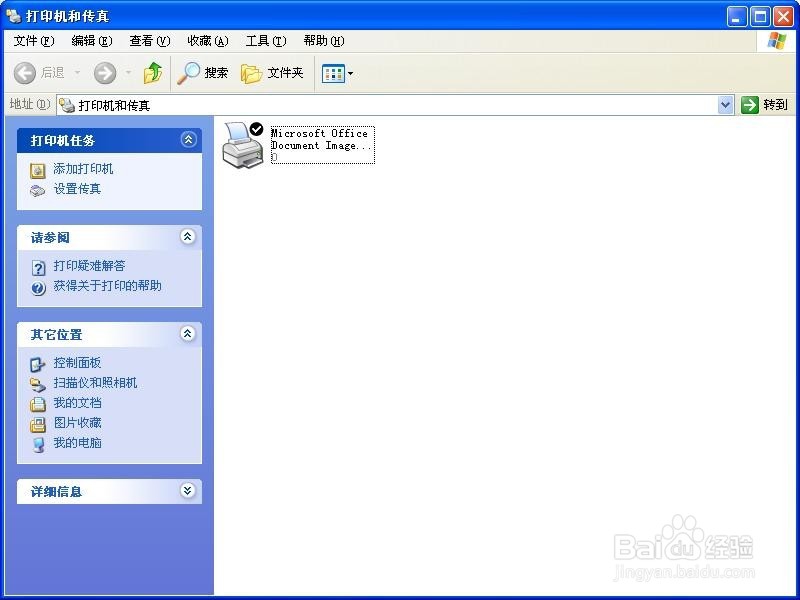Open the Edit (编辑) menu
This screenshot has height=600, width=800.
(x=92, y=41)
